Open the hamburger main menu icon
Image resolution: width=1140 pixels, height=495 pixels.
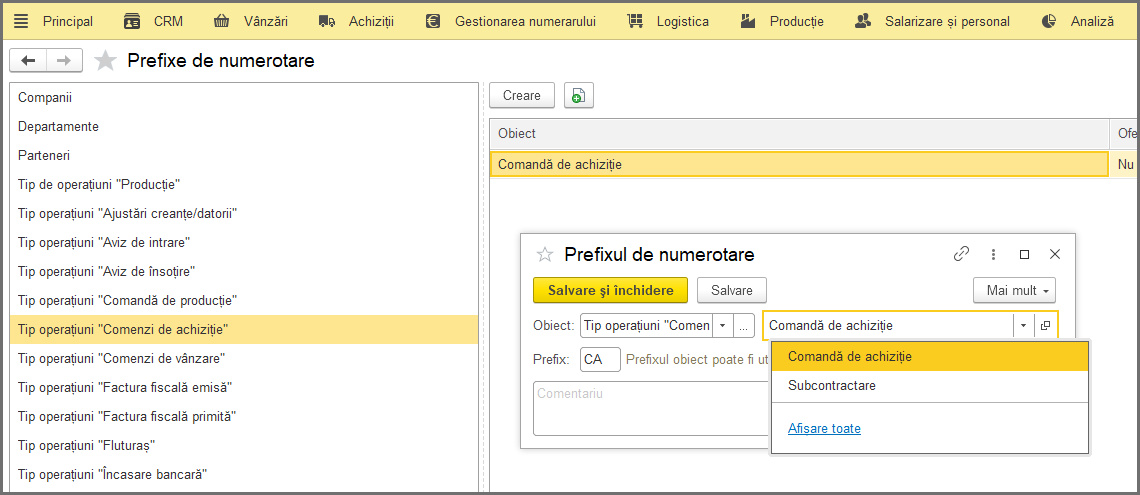pyautogui.click(x=21, y=21)
